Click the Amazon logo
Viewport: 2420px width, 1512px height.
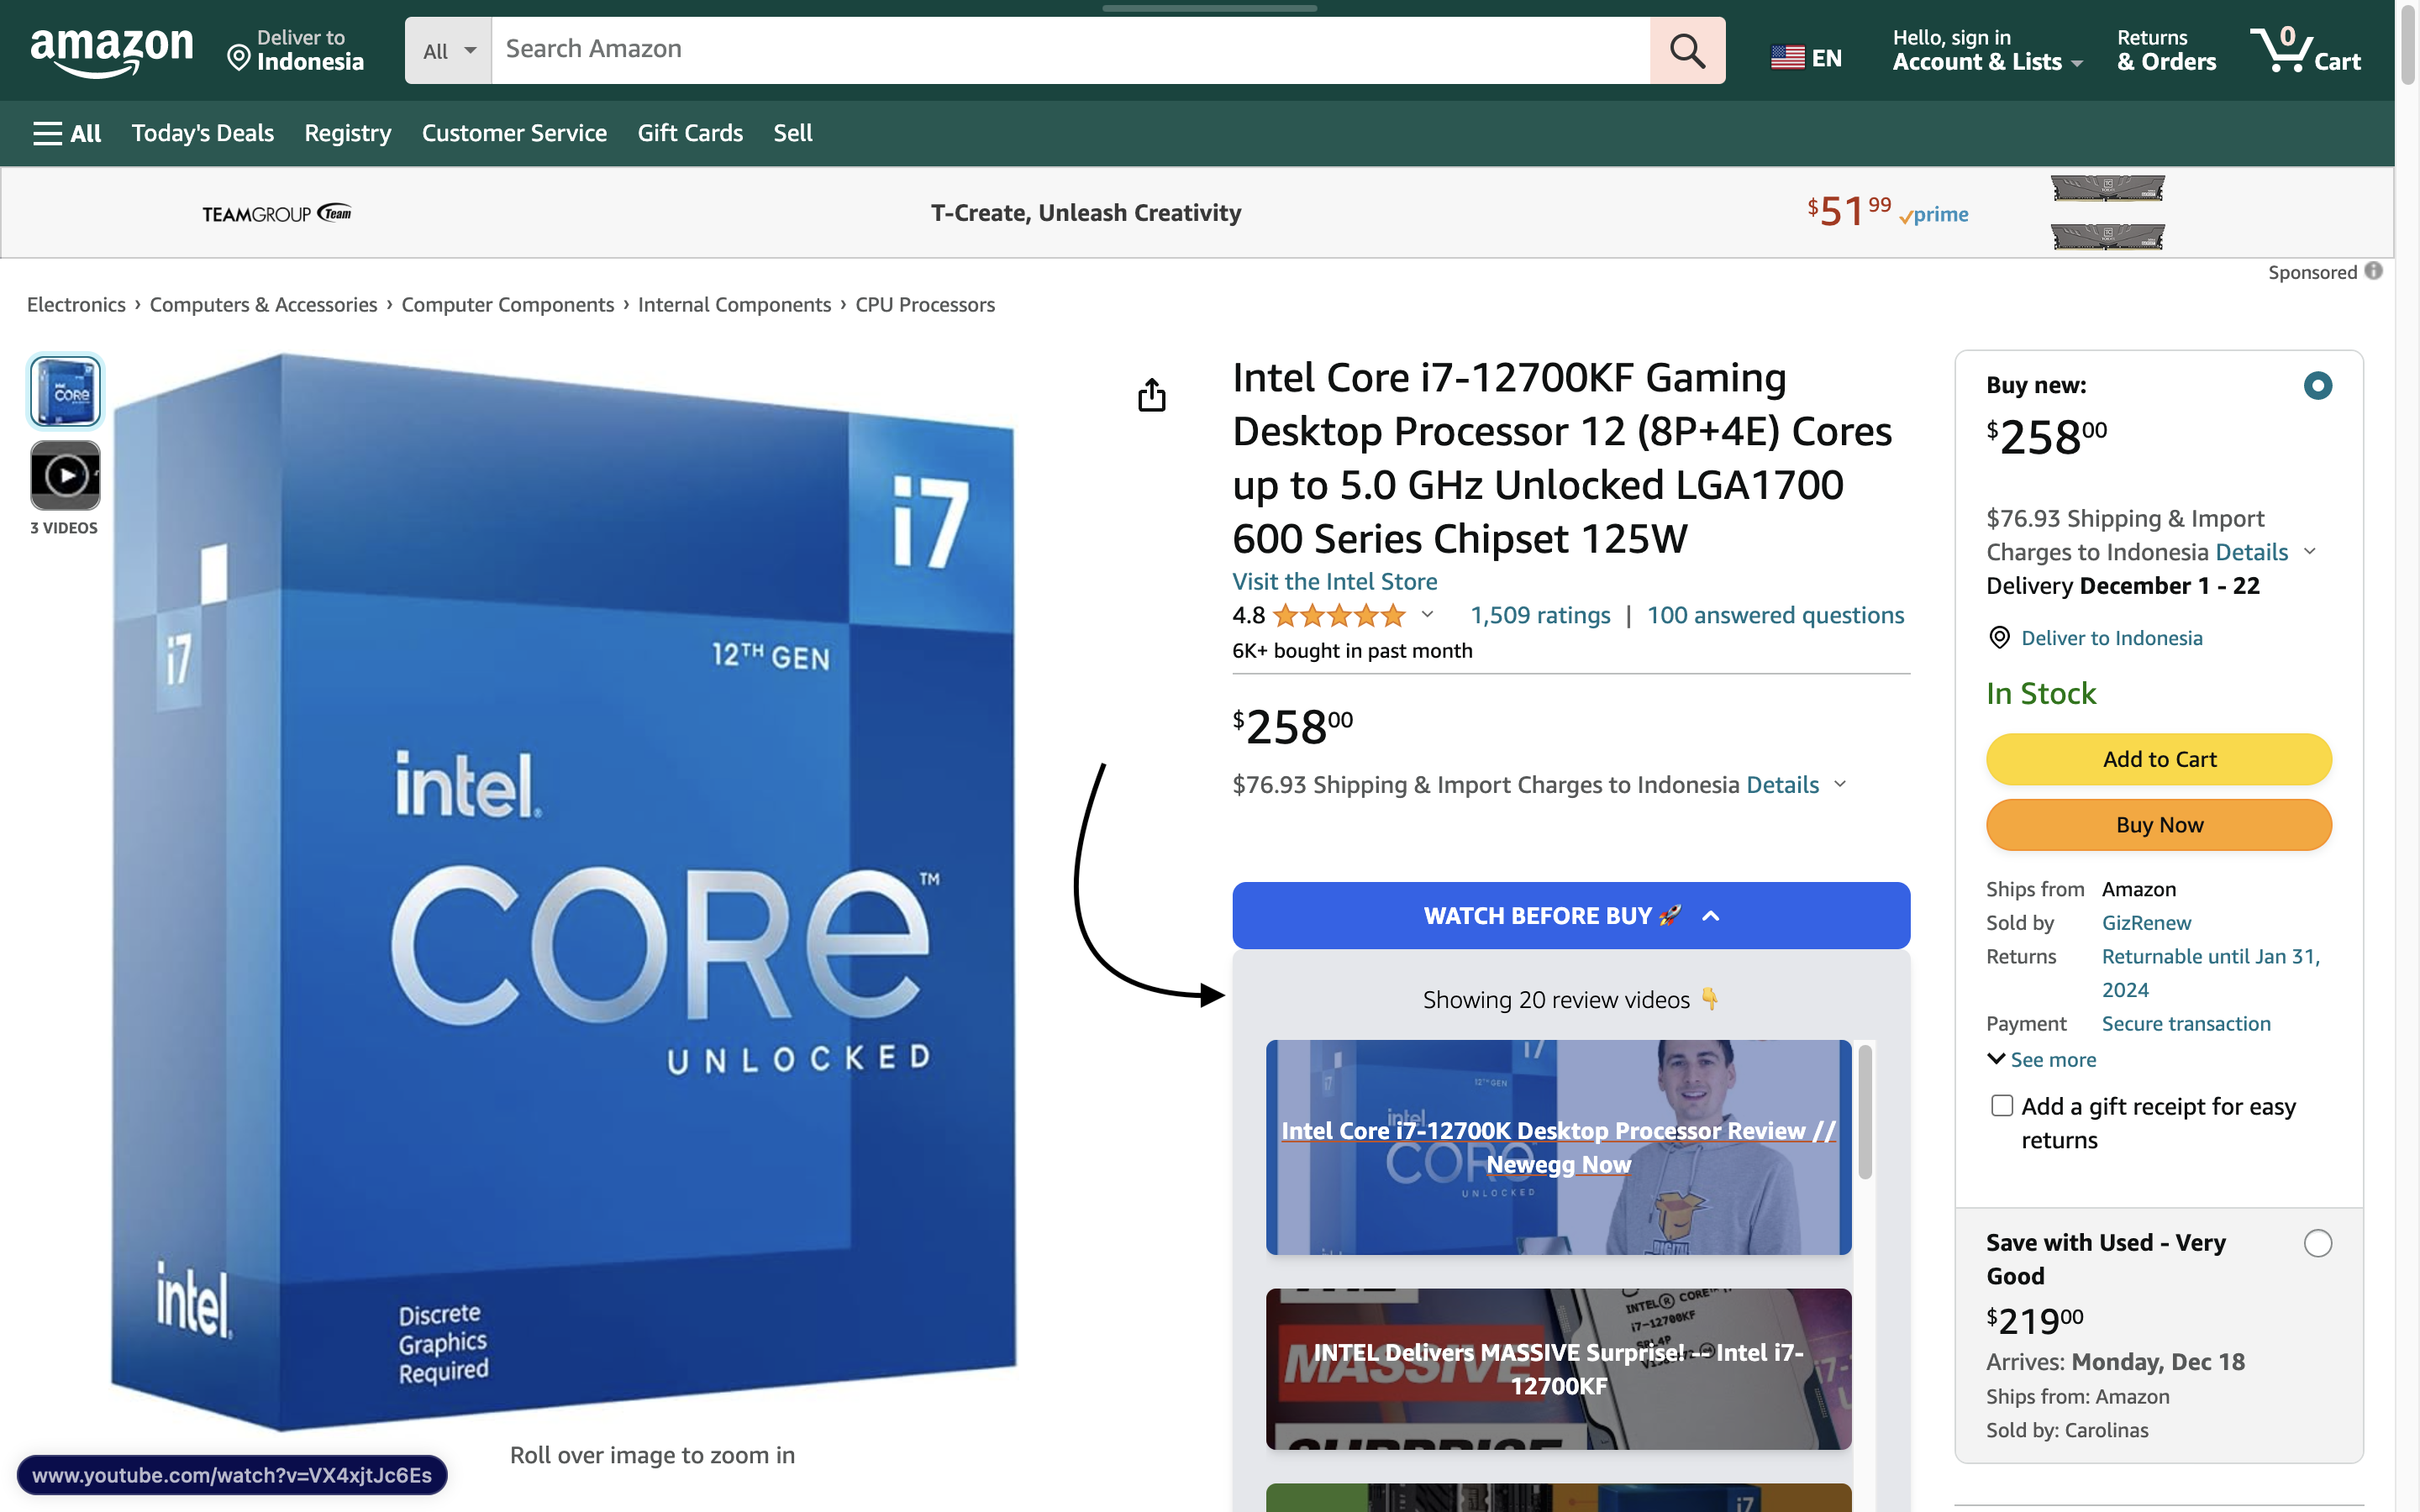112,52
